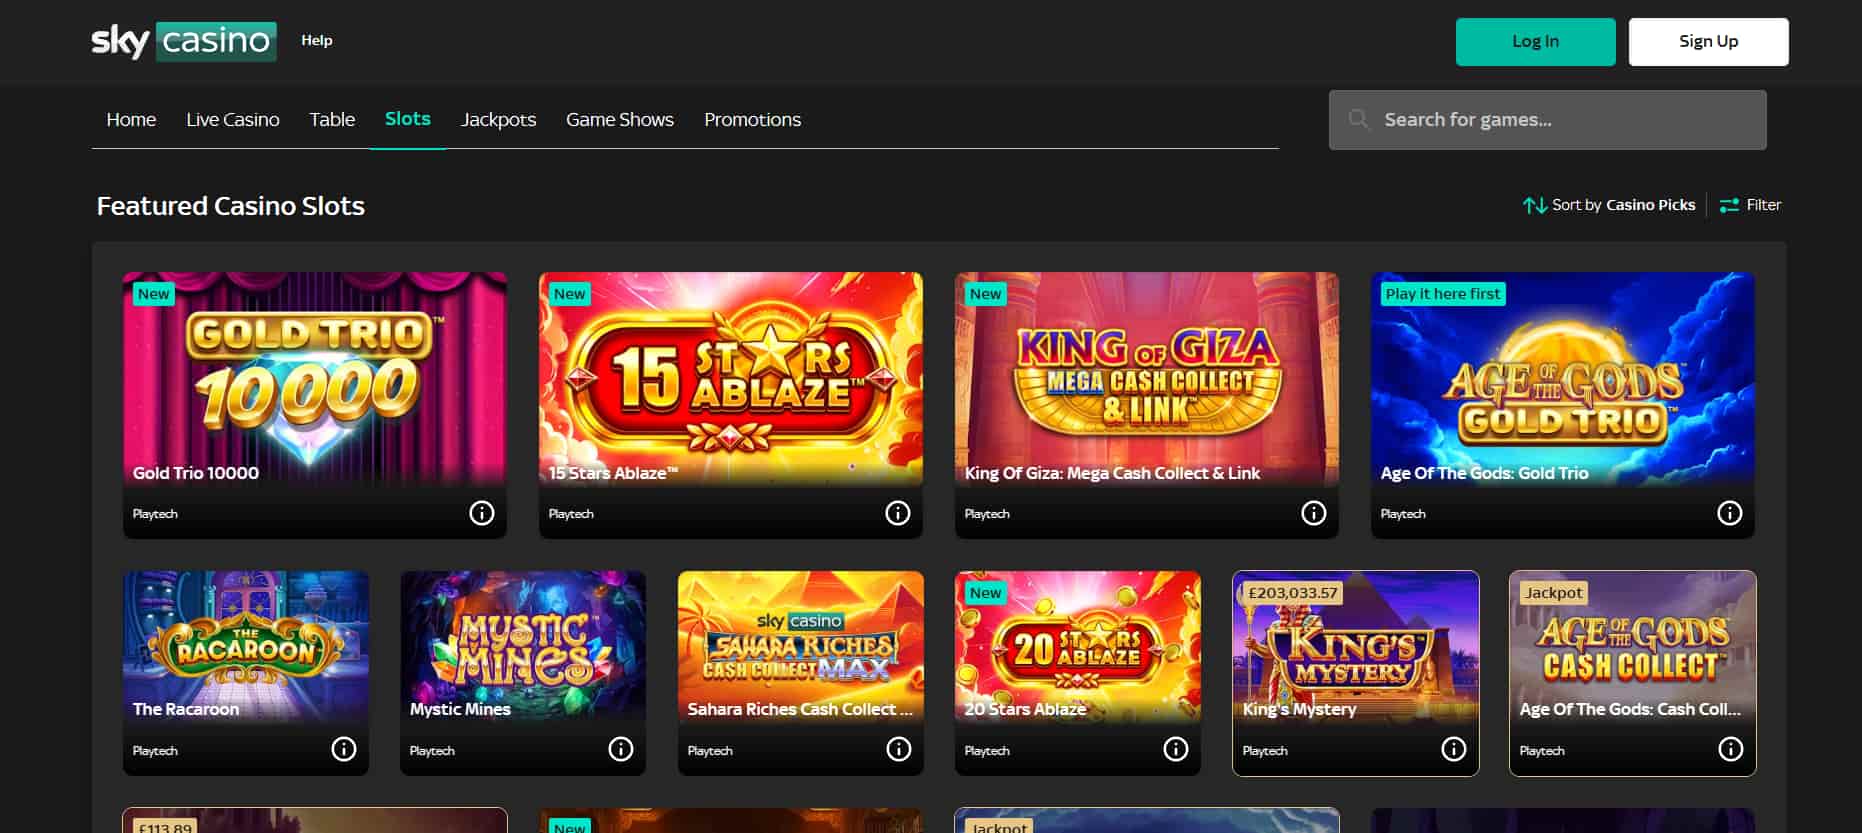Open info for Age Of The Gods: Gold Trio

click(x=1730, y=513)
